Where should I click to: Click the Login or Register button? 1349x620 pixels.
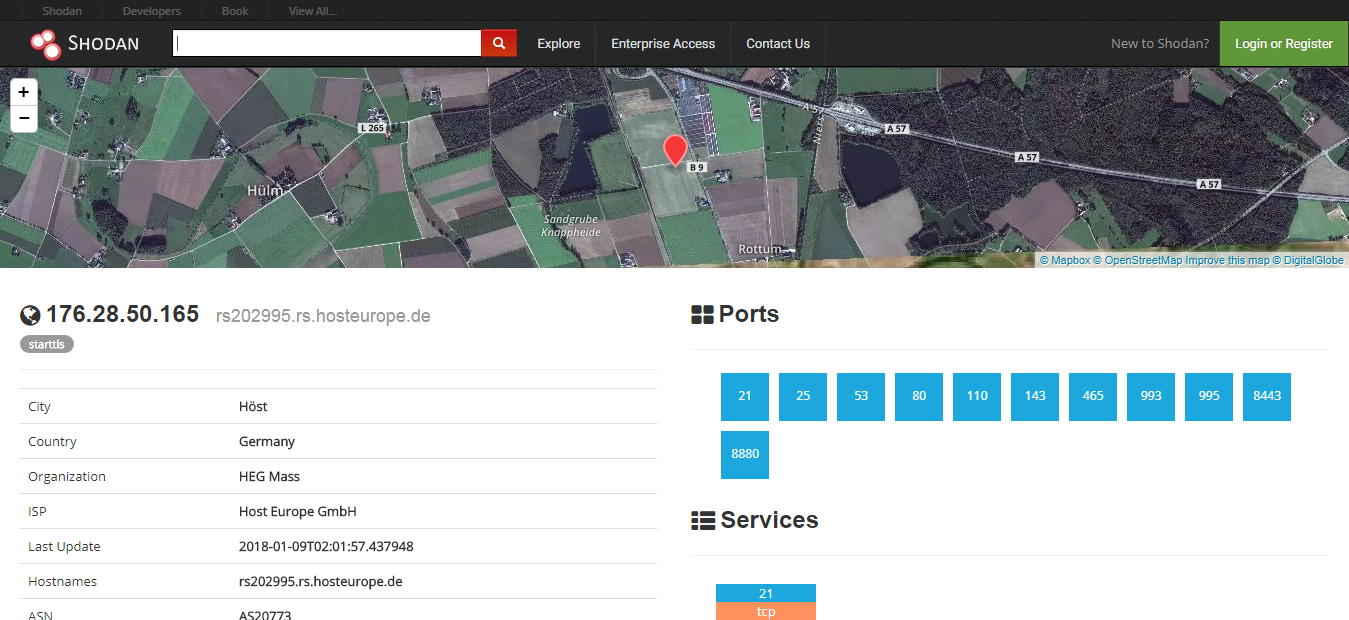[x=1284, y=44]
